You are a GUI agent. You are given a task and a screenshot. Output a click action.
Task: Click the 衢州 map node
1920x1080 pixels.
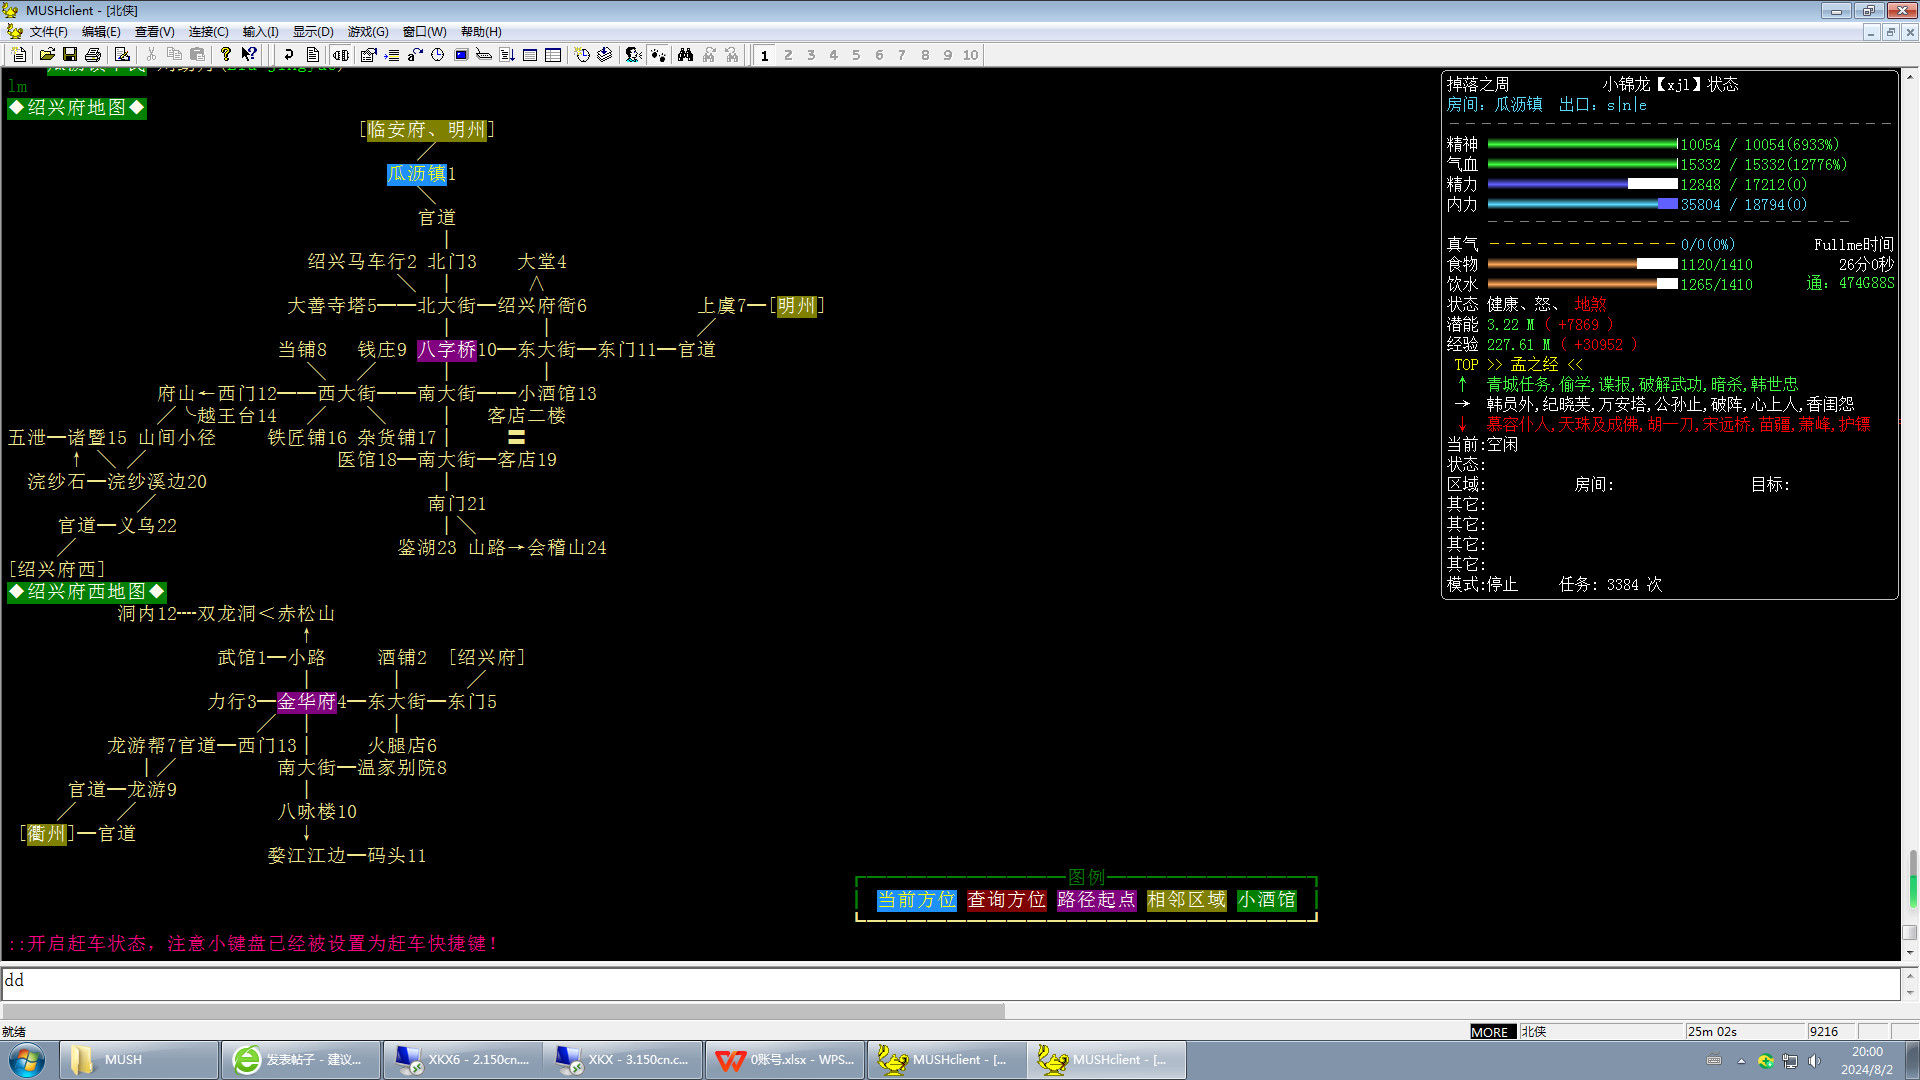tap(47, 834)
